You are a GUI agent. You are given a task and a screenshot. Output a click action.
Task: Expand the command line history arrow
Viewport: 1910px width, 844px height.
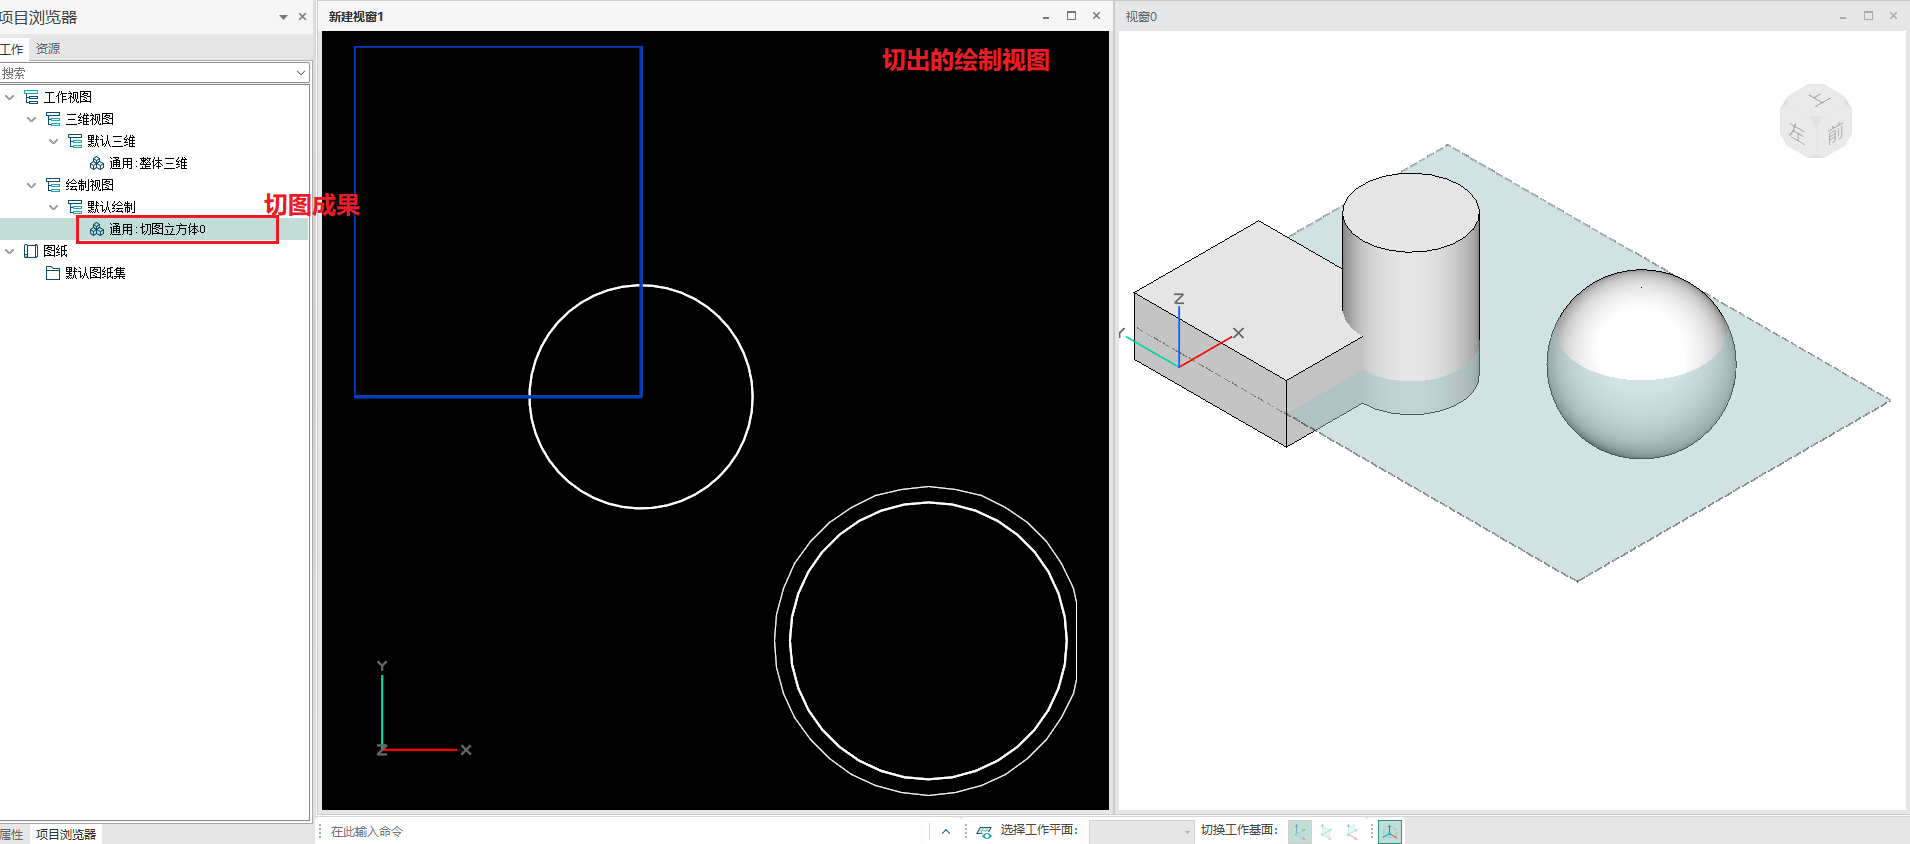pyautogui.click(x=946, y=831)
